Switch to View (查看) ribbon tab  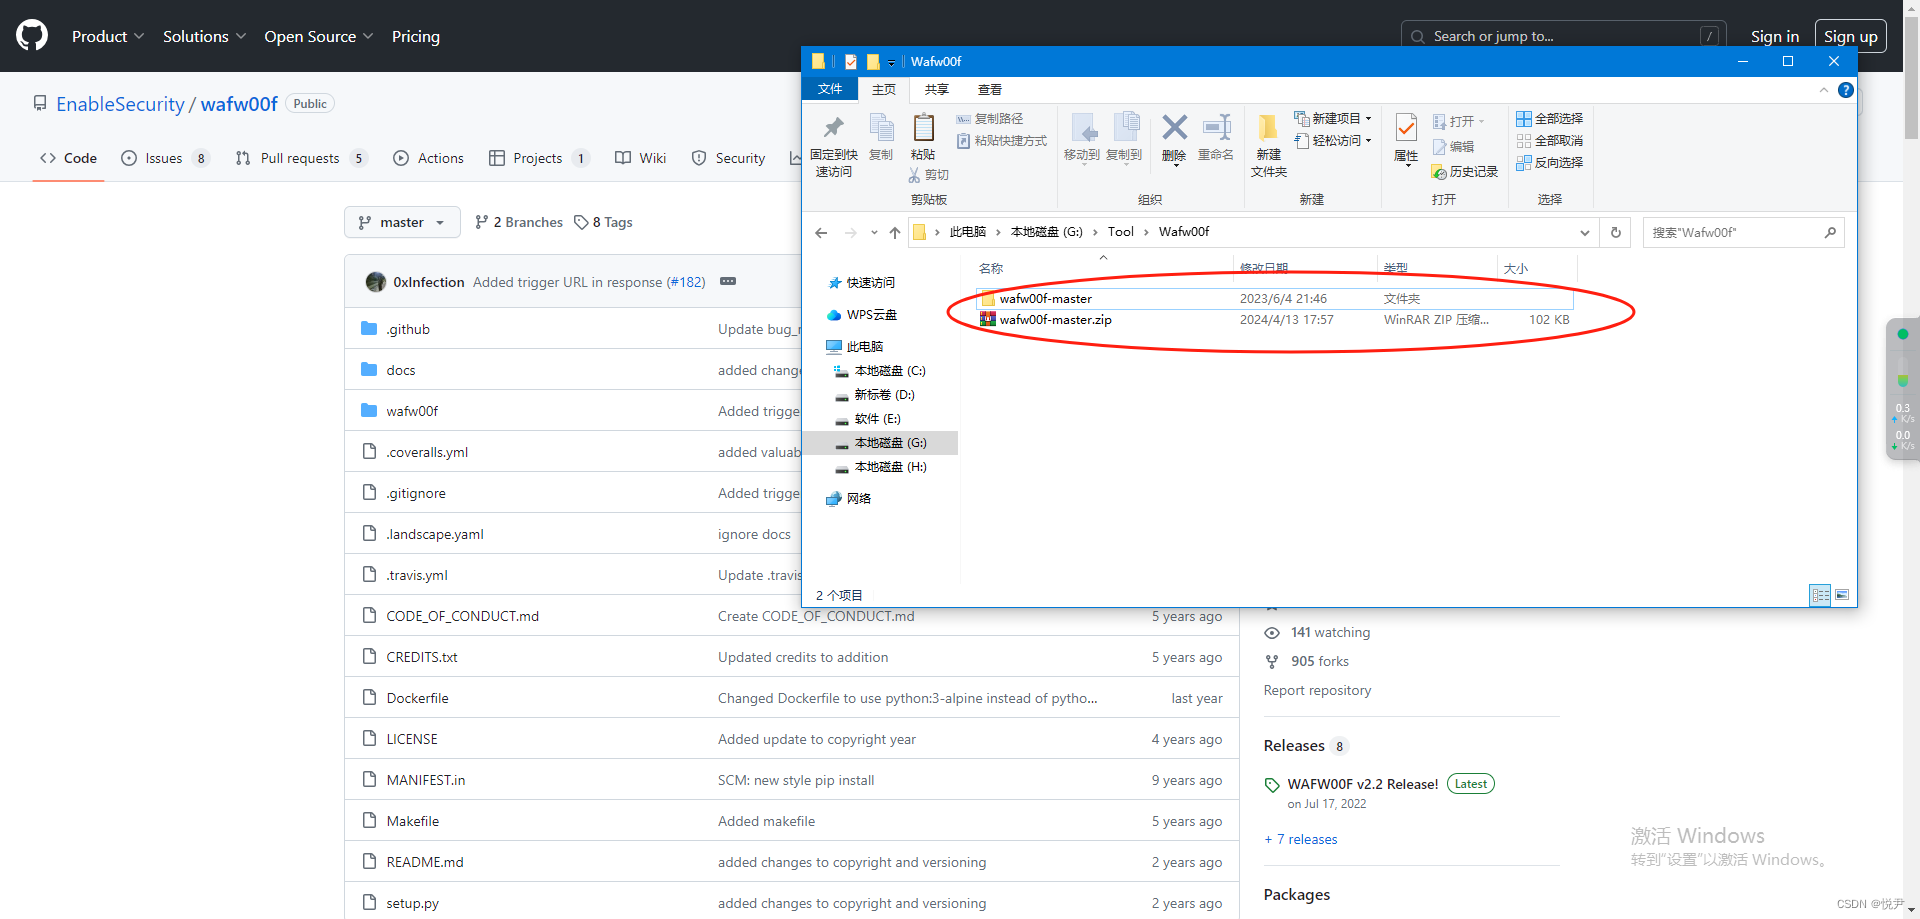coord(990,90)
